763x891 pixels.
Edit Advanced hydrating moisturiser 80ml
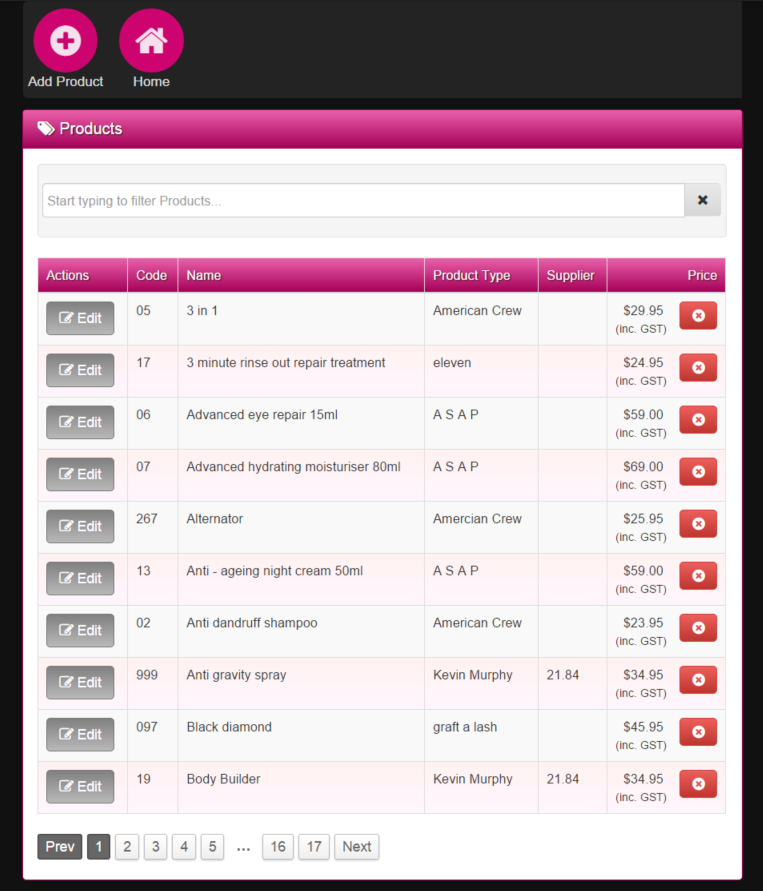point(80,474)
